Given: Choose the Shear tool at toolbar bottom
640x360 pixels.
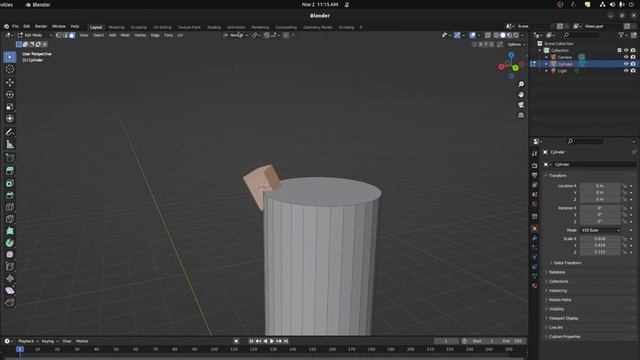Looking at the screenshot, I should pos(10,291).
